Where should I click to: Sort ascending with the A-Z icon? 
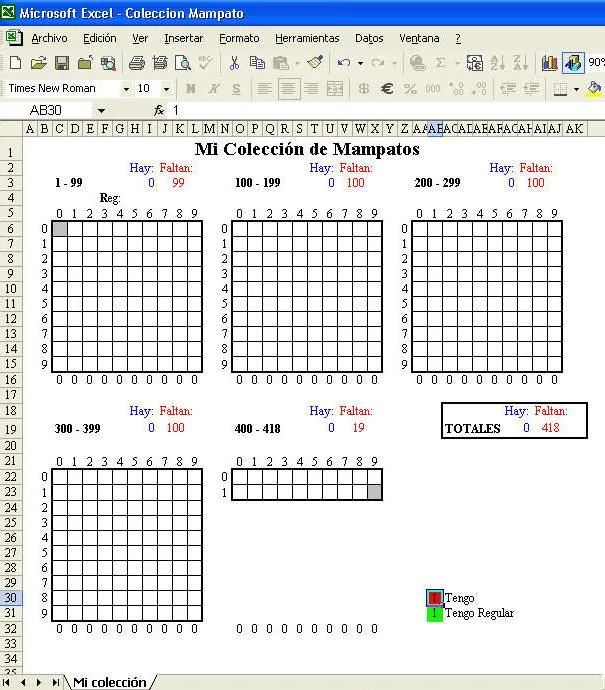coord(498,63)
